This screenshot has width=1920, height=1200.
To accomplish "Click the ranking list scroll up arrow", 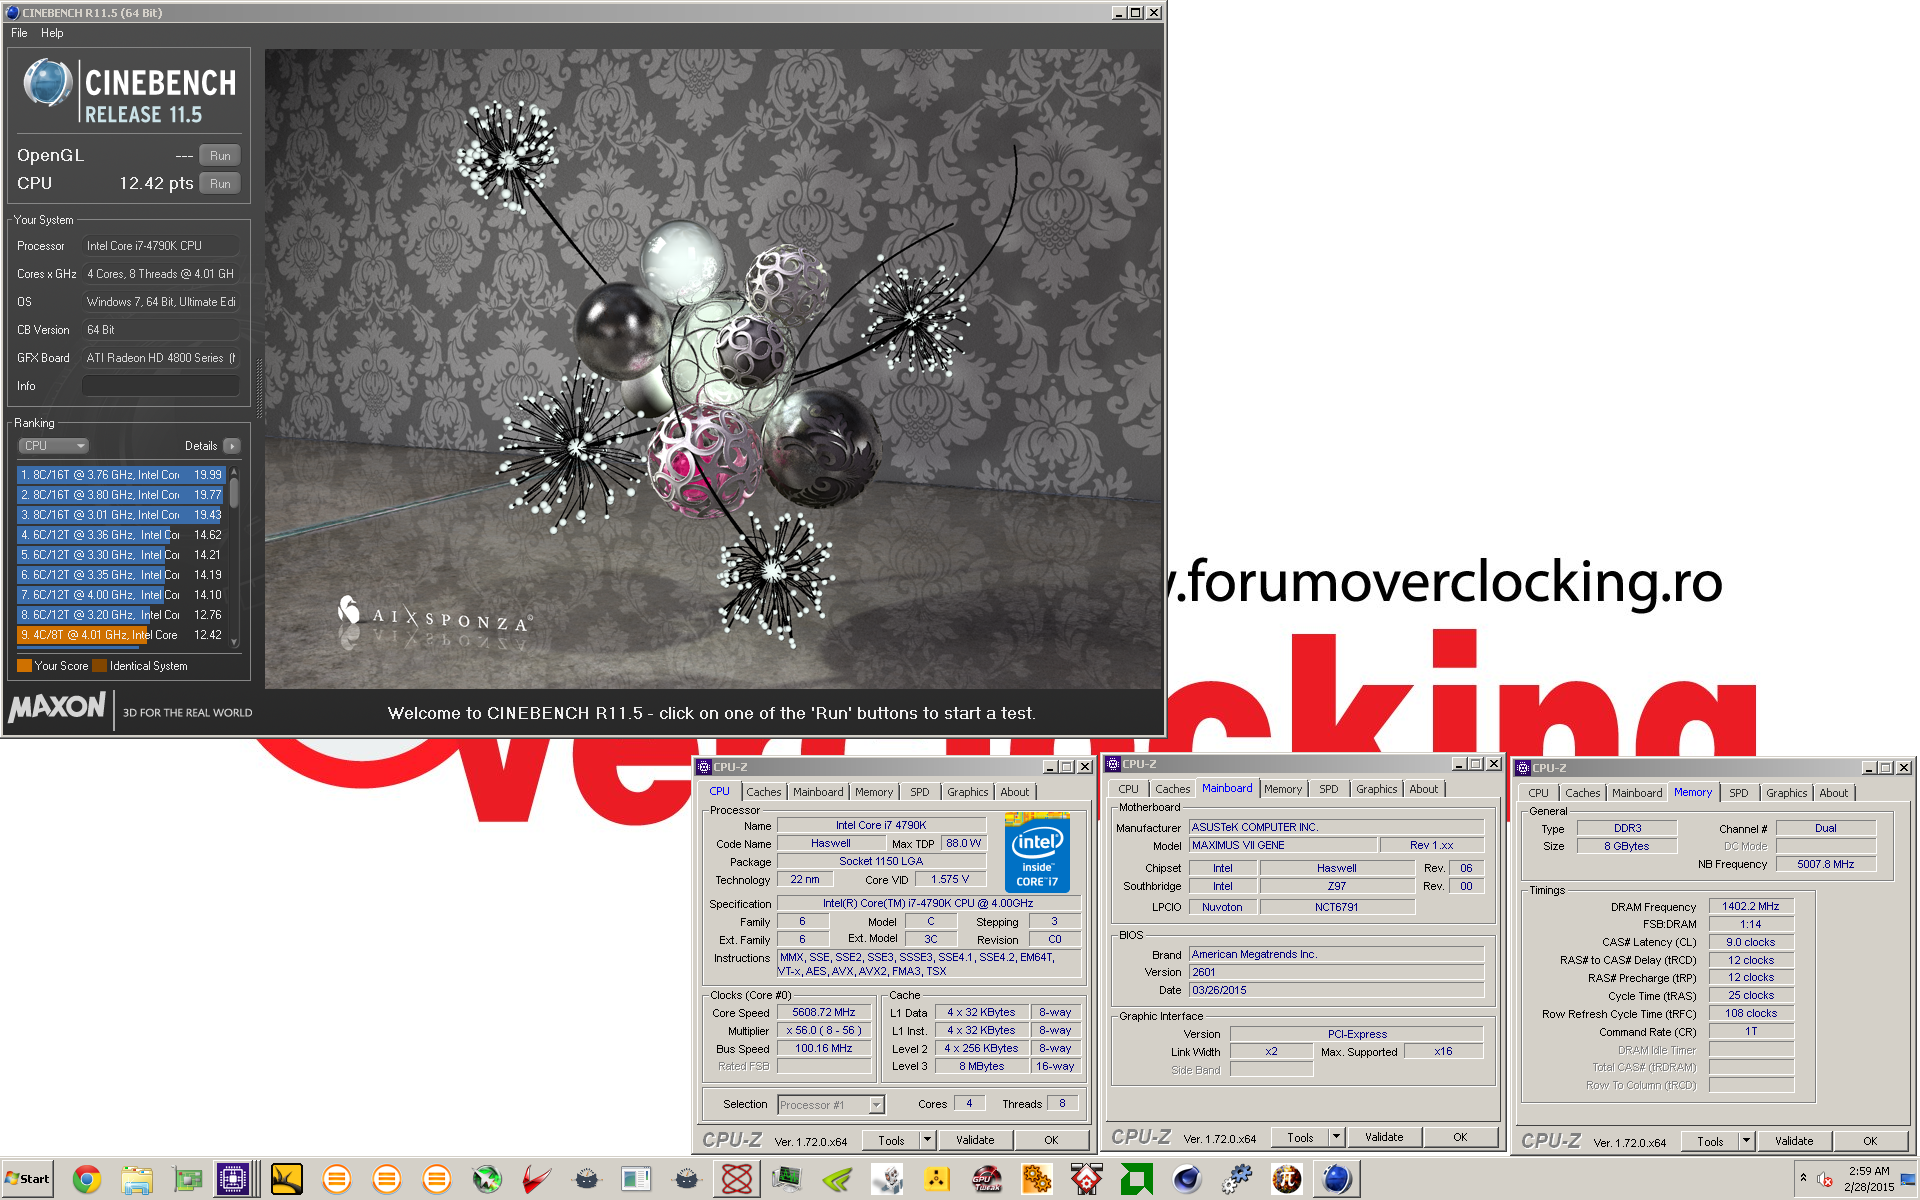I will (x=234, y=471).
